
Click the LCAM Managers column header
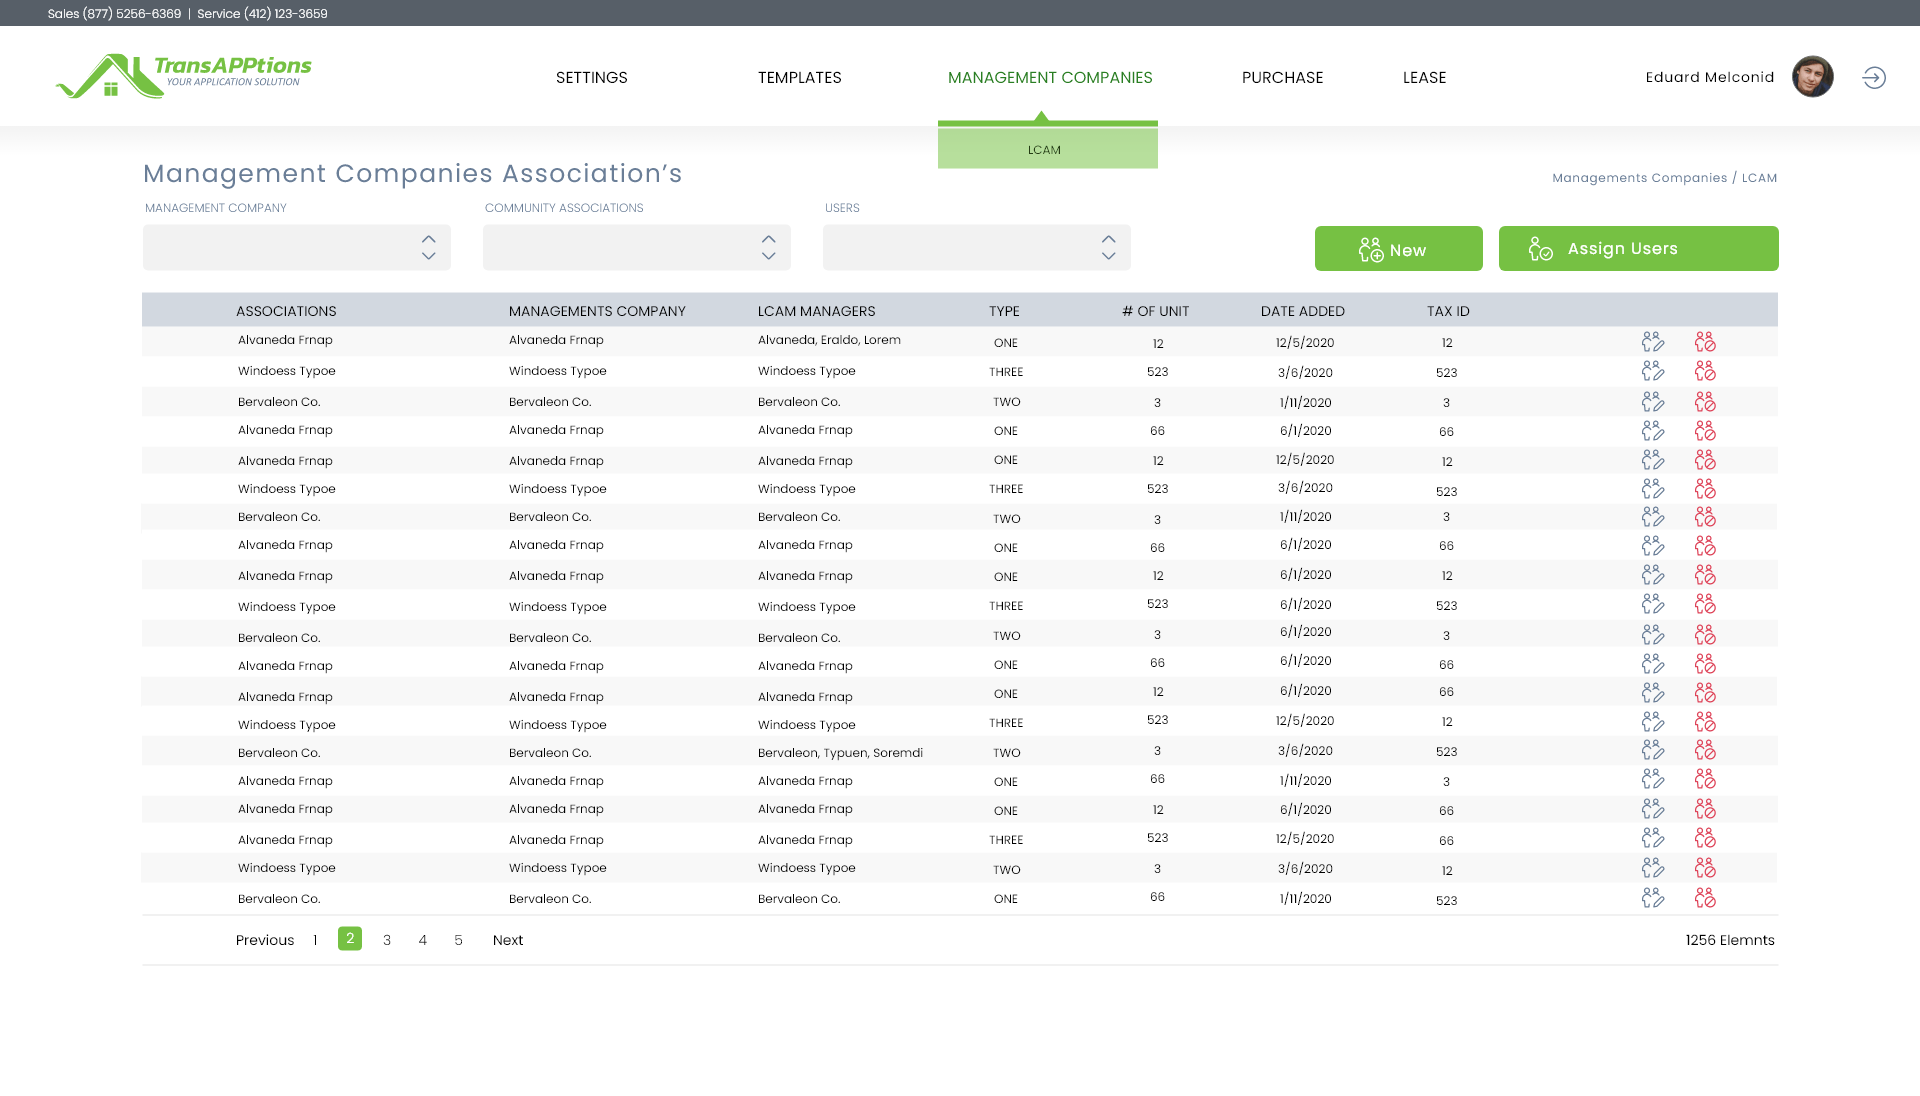(816, 311)
